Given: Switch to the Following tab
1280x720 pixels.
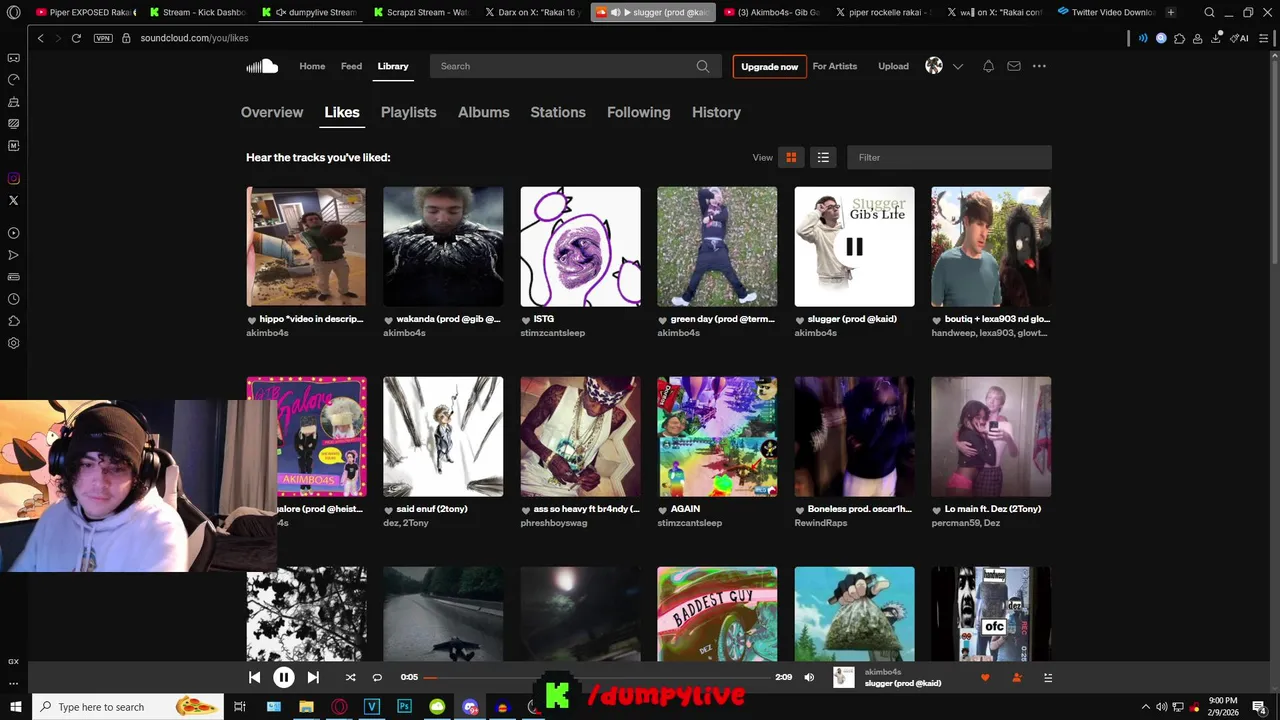Looking at the screenshot, I should pyautogui.click(x=638, y=112).
